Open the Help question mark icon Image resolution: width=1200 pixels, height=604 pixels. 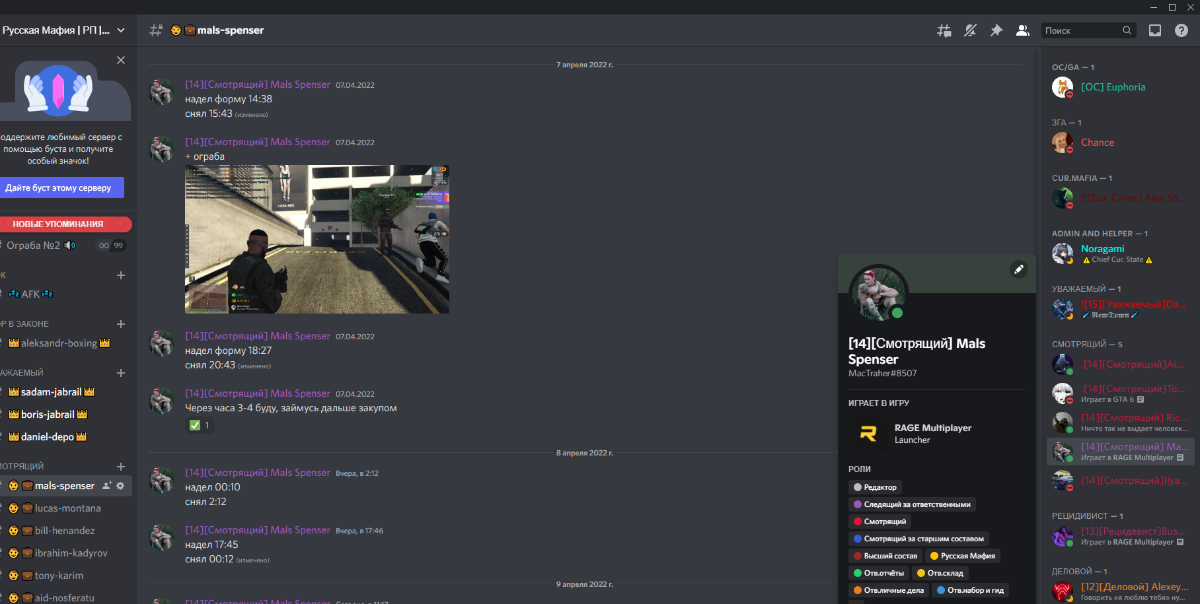(x=1181, y=30)
